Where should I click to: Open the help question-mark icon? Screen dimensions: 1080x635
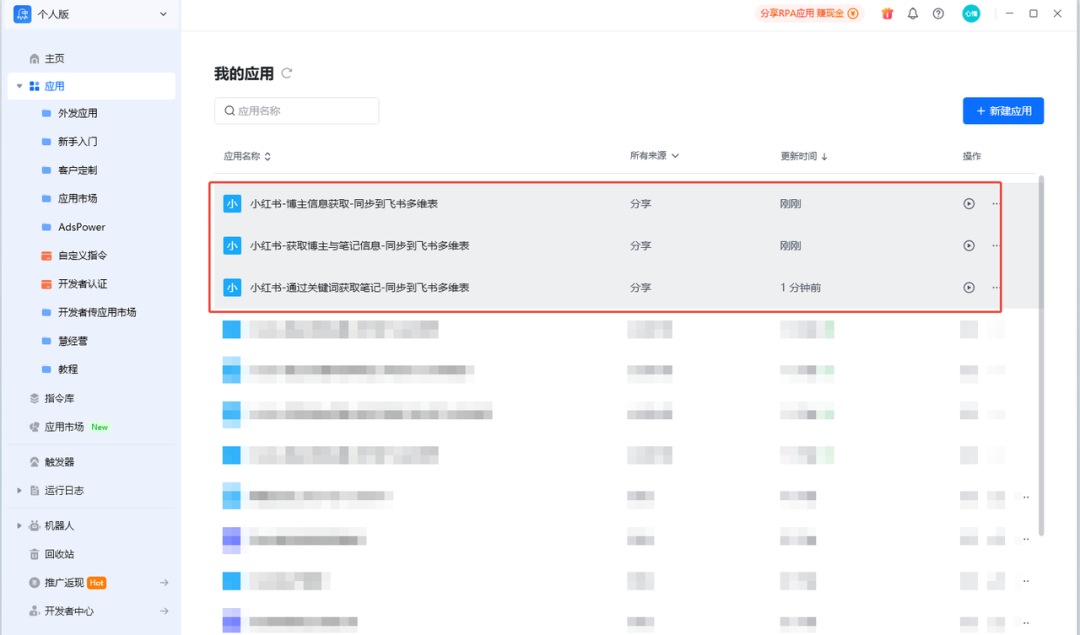coord(938,14)
